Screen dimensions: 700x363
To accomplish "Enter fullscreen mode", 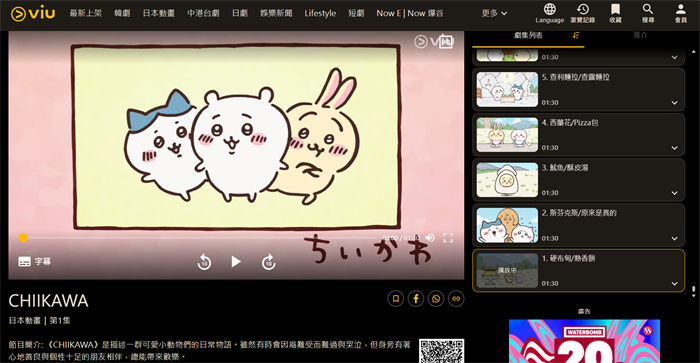I will [448, 238].
